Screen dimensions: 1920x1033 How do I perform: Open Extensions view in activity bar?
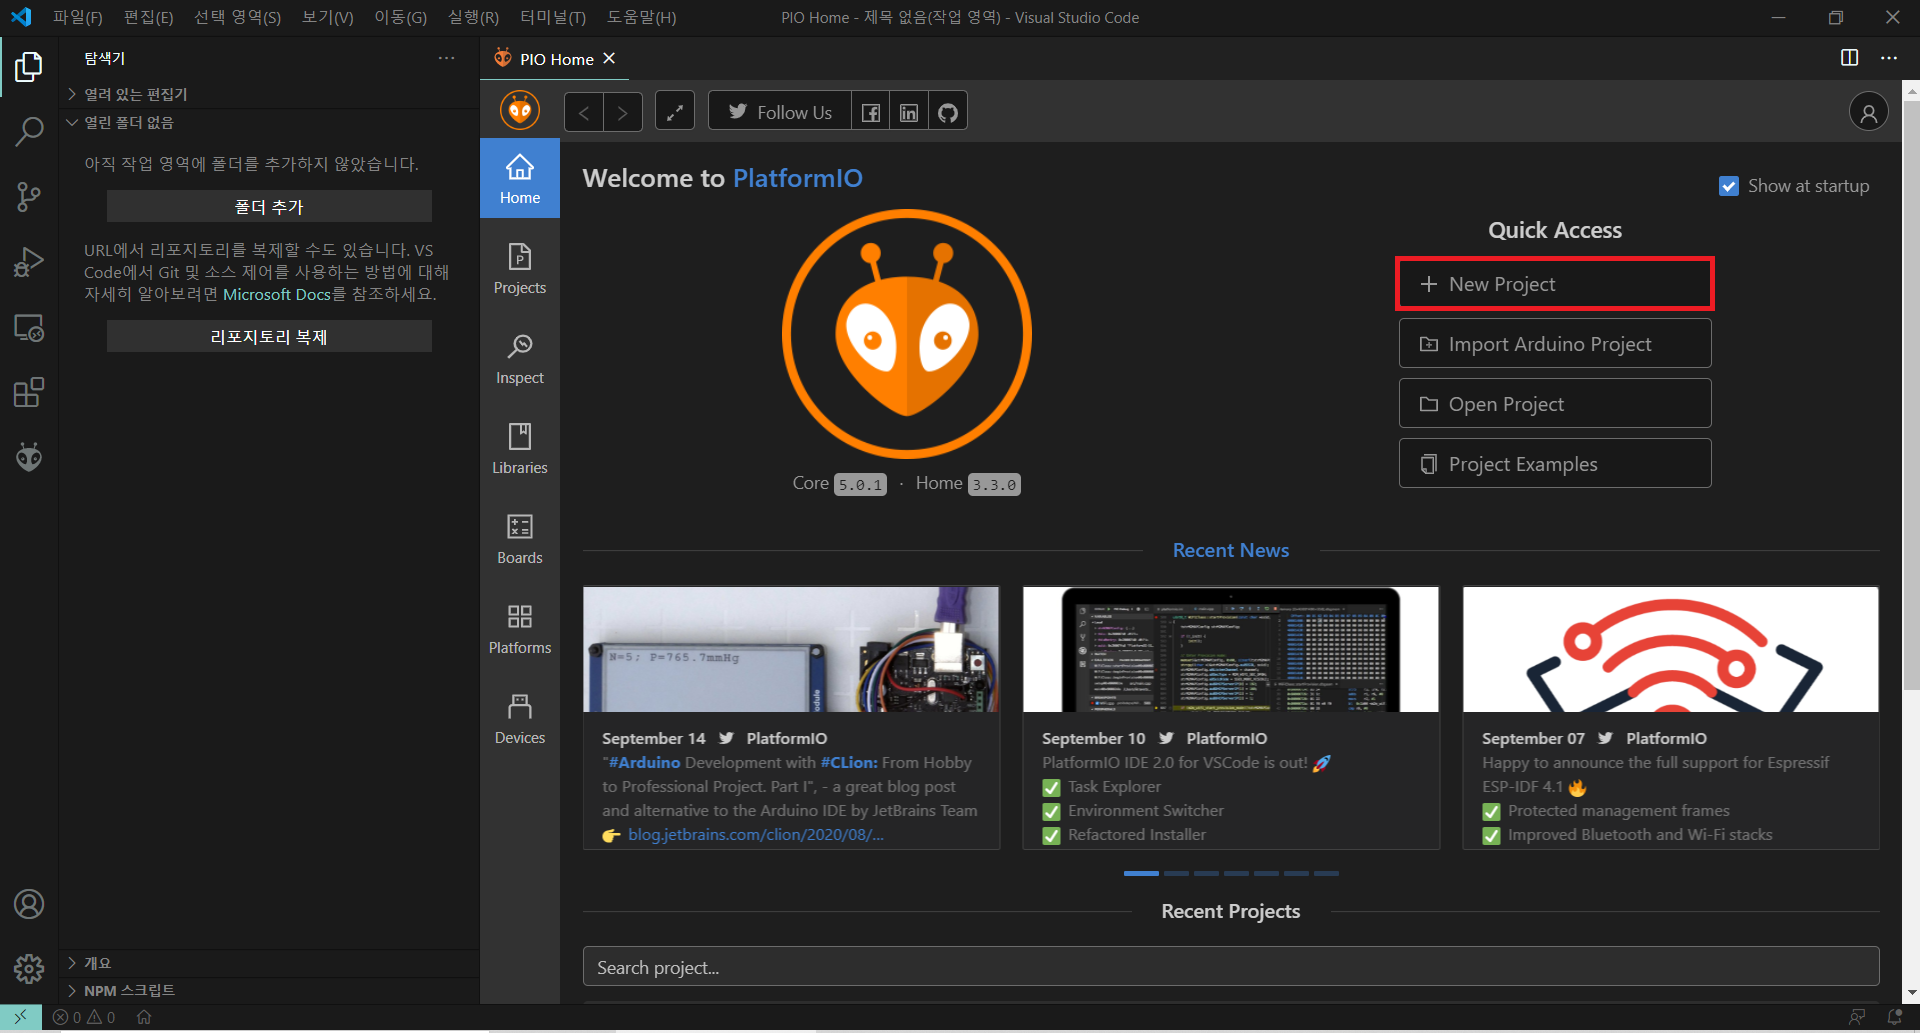point(29,393)
